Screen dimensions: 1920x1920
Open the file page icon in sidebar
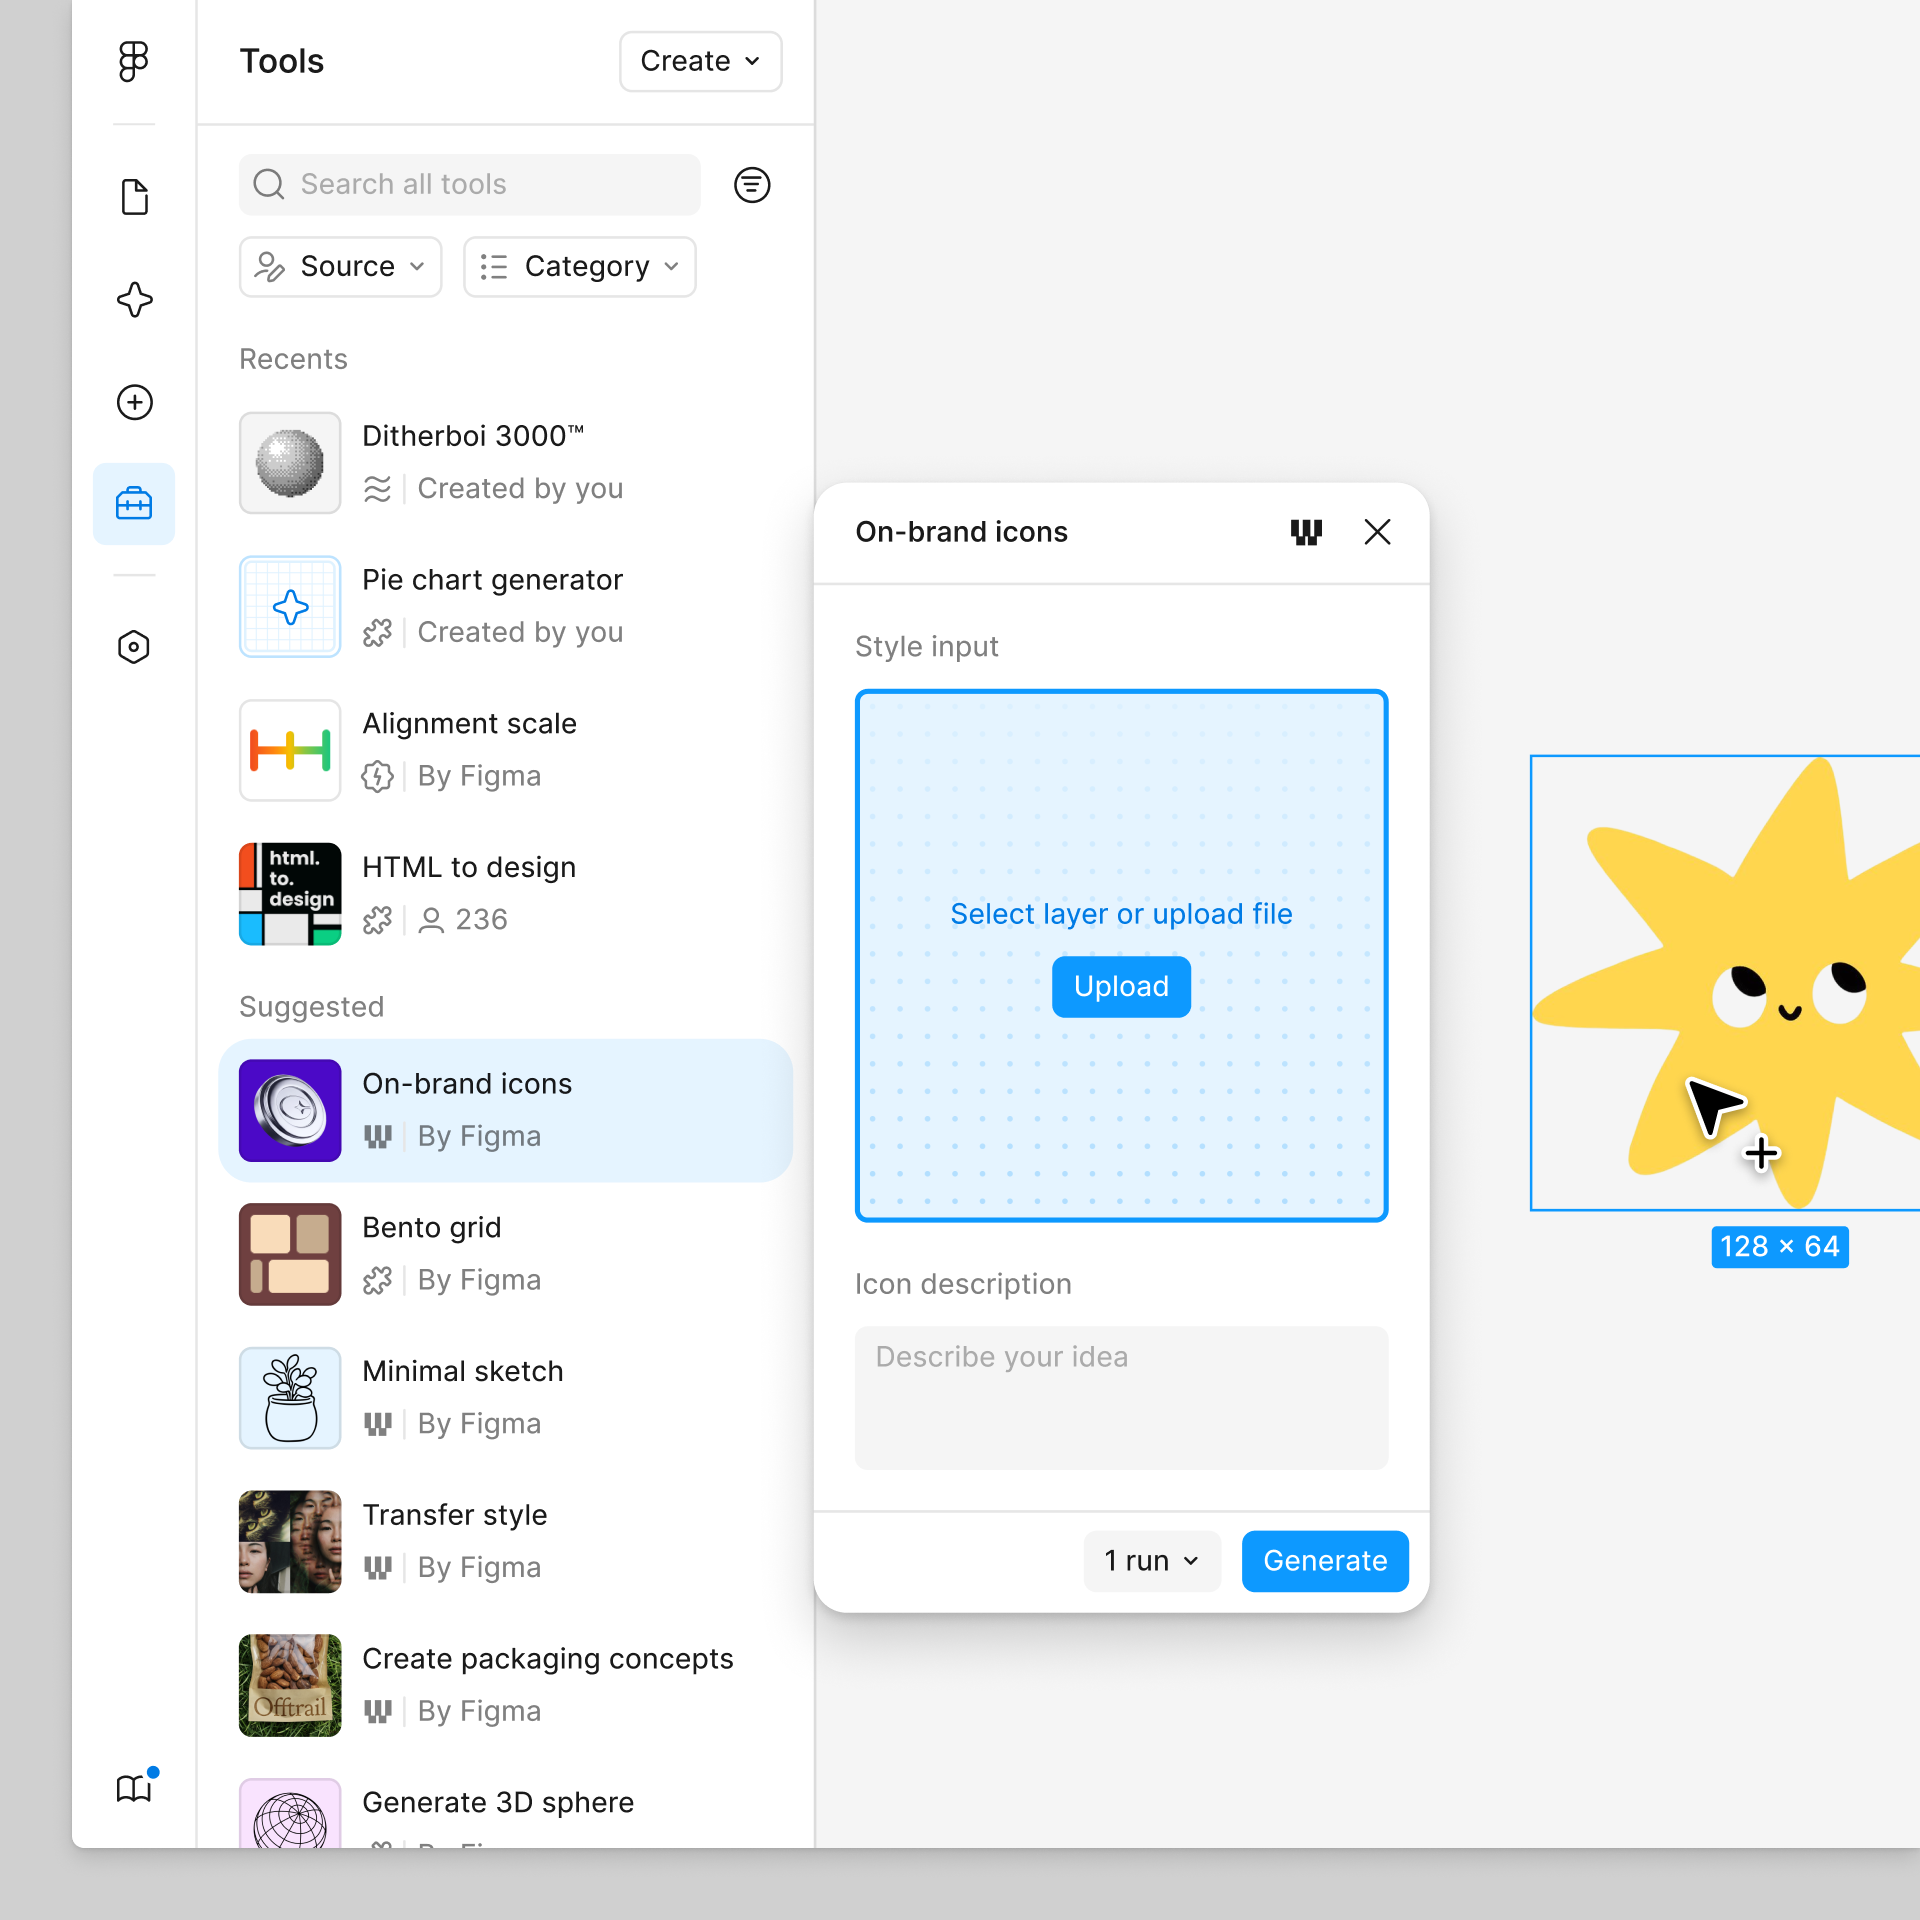point(134,197)
